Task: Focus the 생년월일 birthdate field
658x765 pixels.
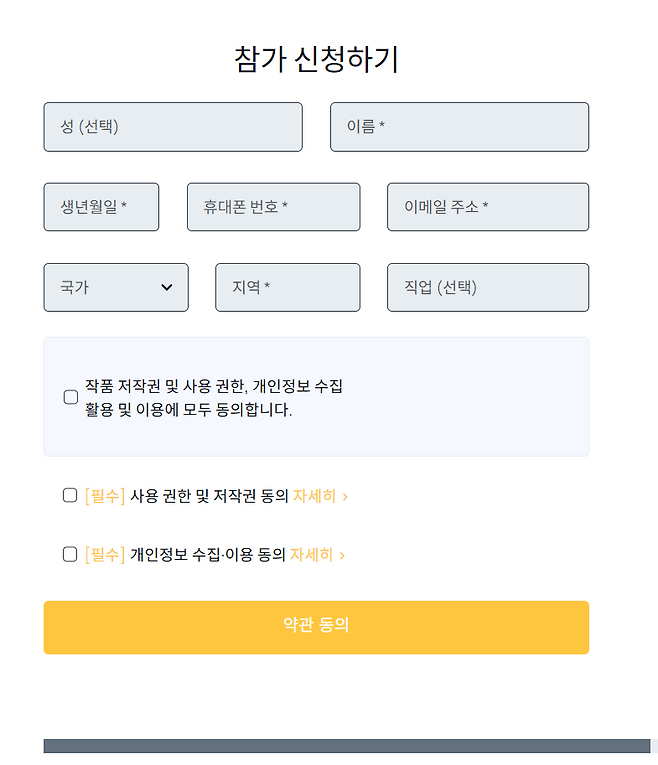Action: click(x=101, y=207)
